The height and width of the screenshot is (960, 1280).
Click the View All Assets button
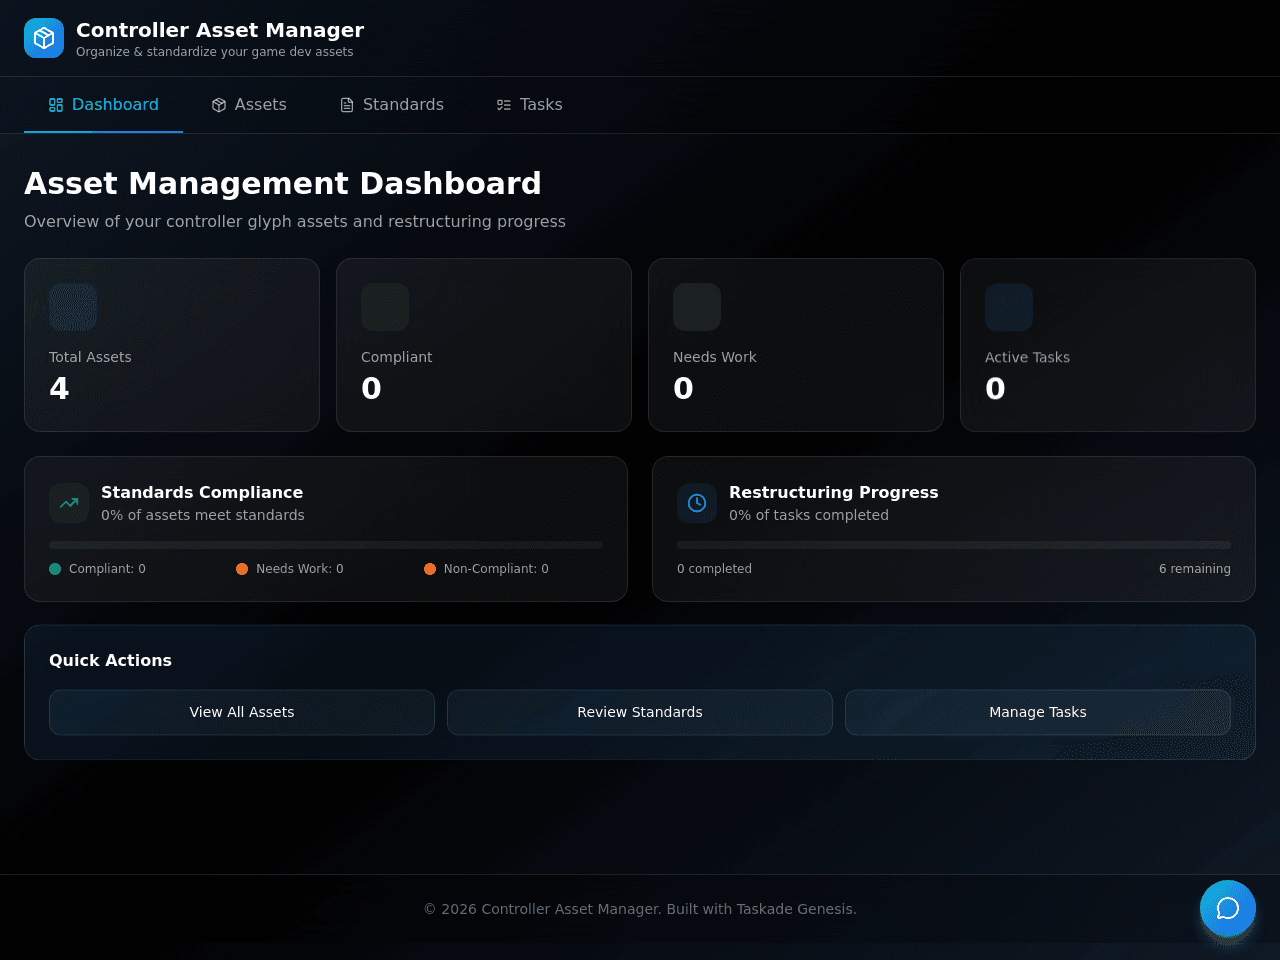(x=242, y=712)
